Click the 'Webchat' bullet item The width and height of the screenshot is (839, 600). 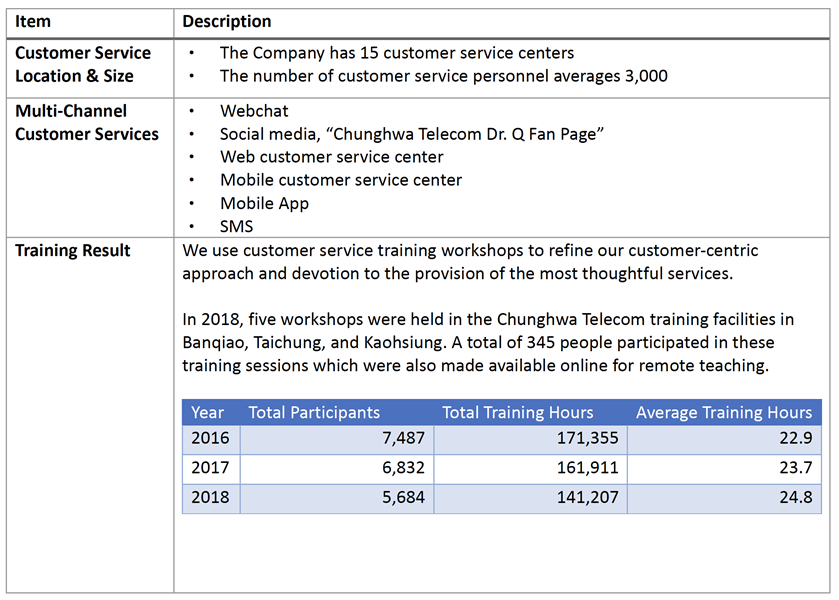pos(254,111)
